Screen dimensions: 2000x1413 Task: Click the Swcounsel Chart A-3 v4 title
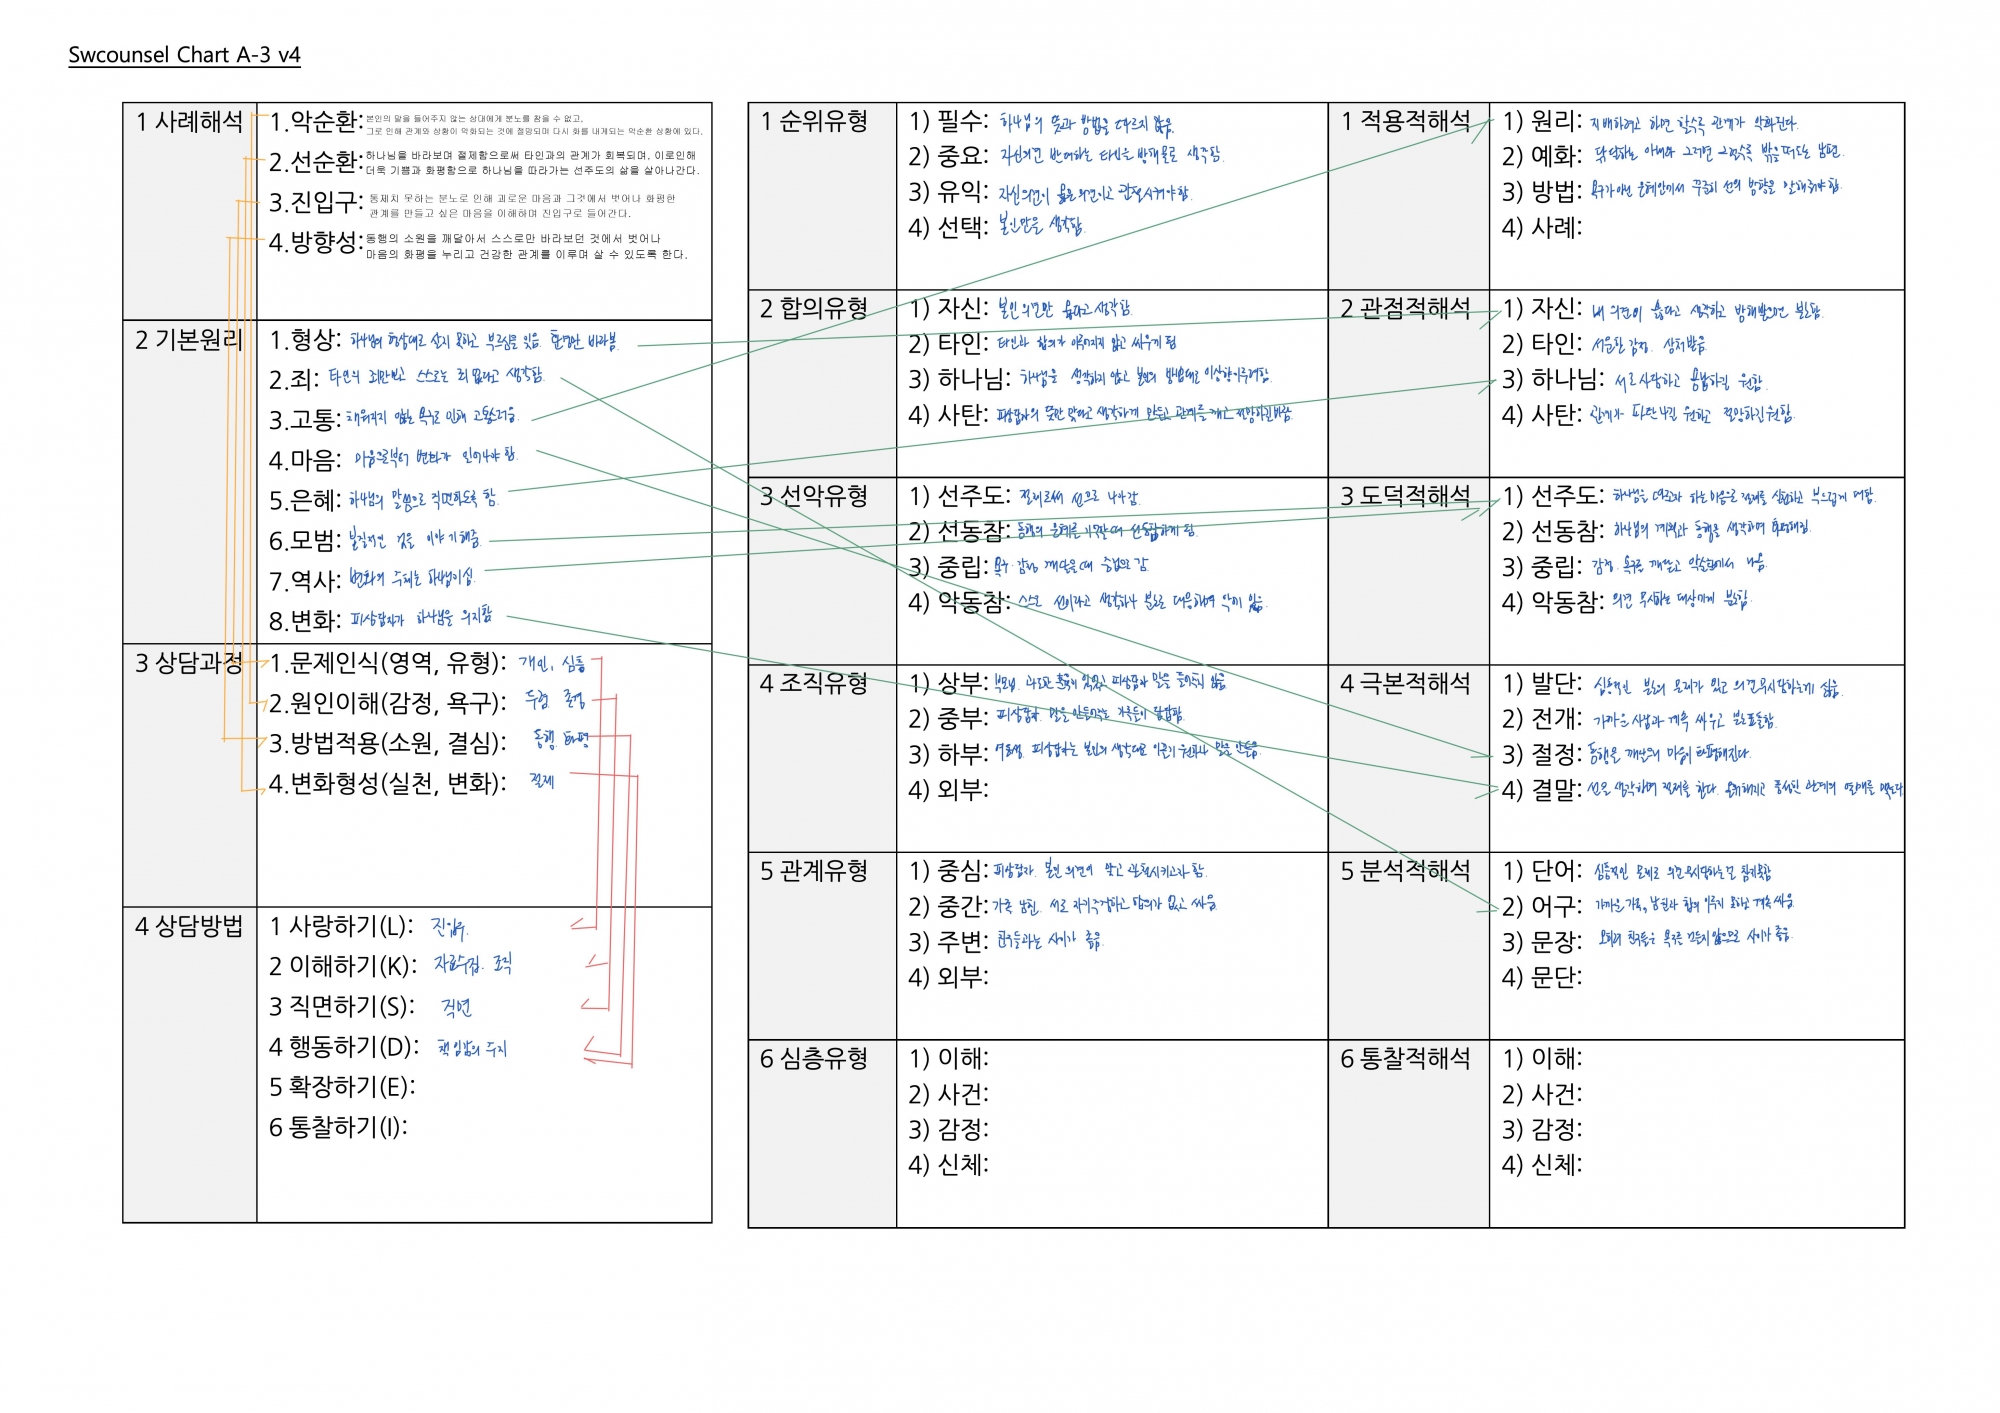pos(184,55)
